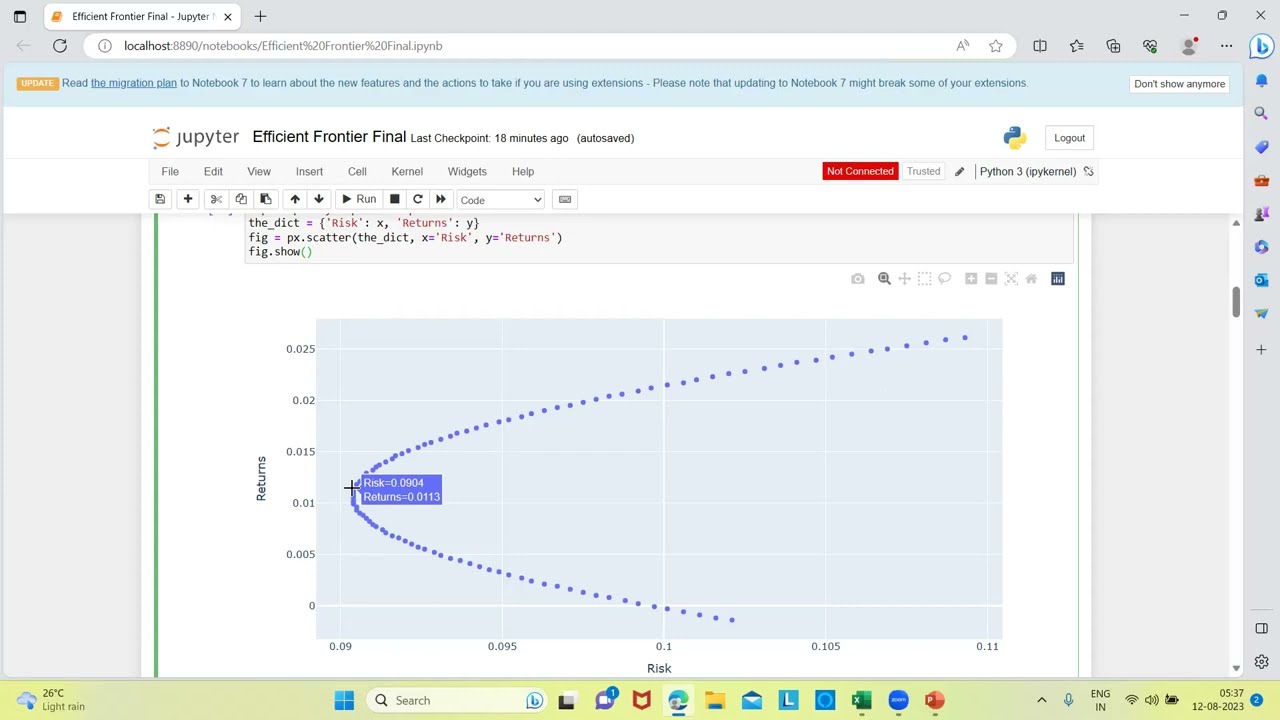Open the Kernel menu
Viewport: 1280px width, 720px height.
tap(407, 171)
